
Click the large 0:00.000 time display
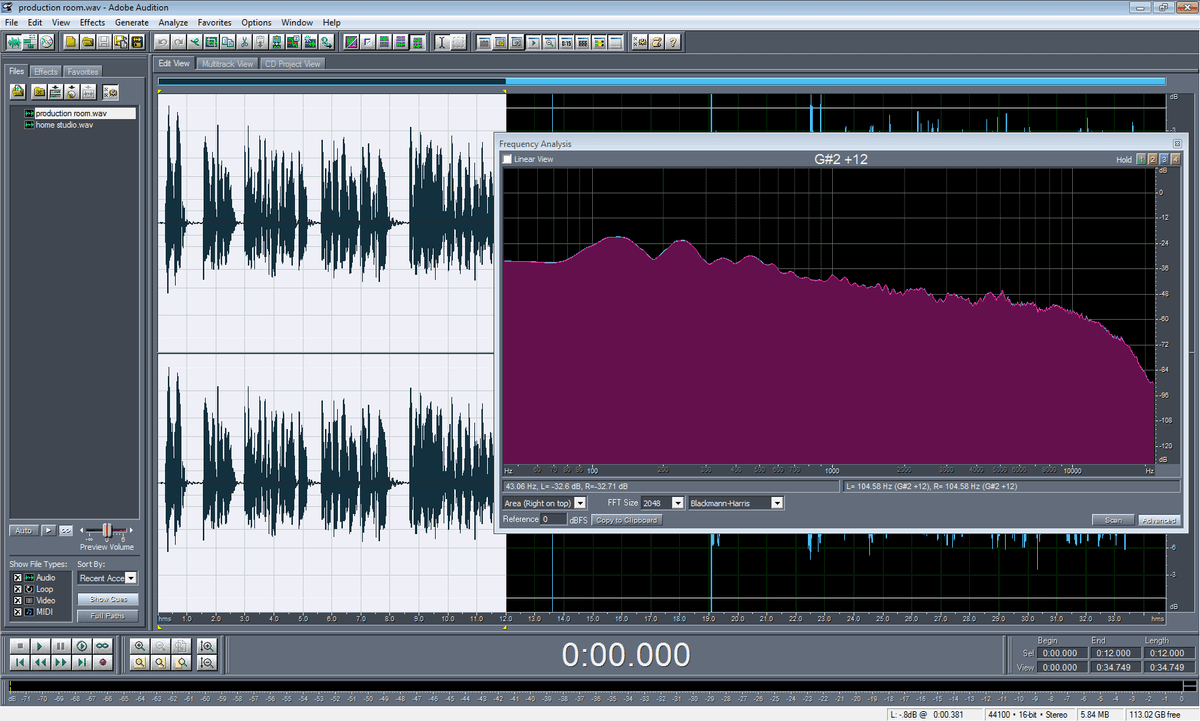coord(626,655)
